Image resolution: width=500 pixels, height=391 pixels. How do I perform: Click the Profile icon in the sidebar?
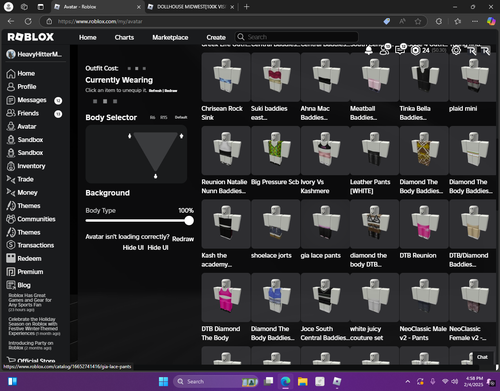point(11,87)
